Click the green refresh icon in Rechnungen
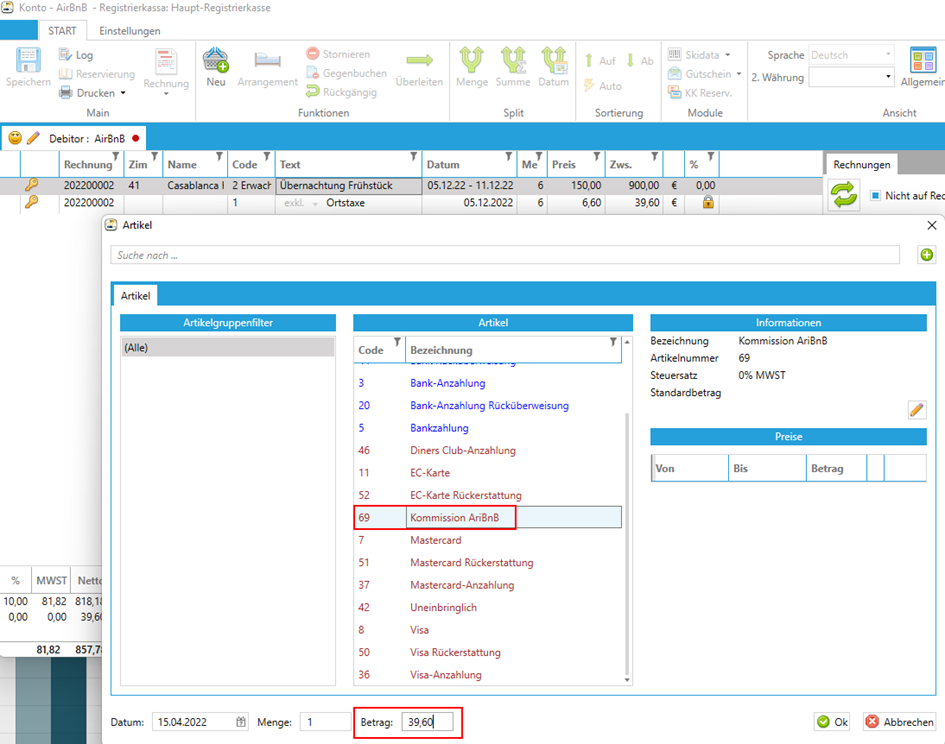Image resolution: width=945 pixels, height=744 pixels. [x=845, y=195]
